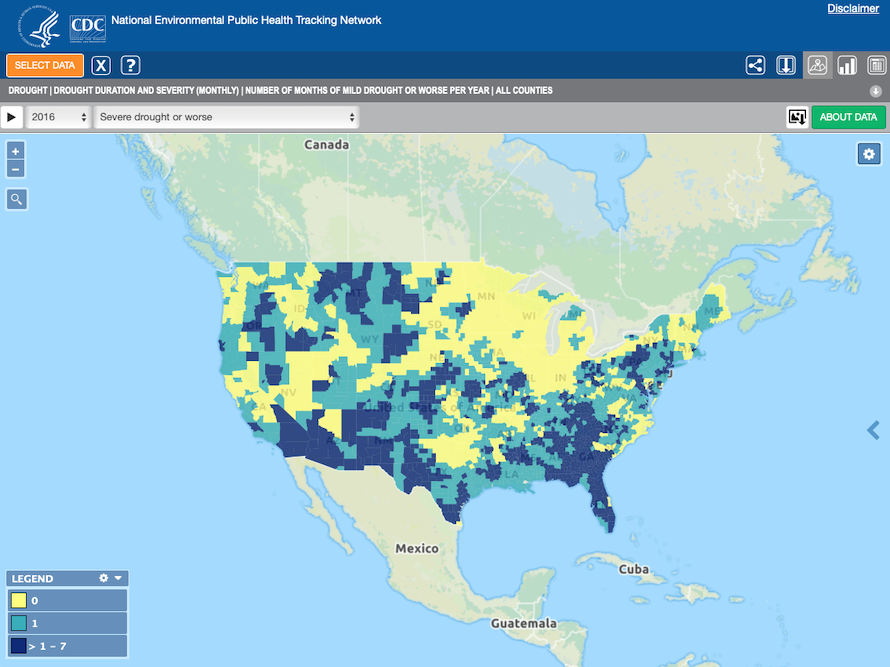This screenshot has width=890, height=667.
Task: Open the Severe drought or worse dropdown
Action: point(225,117)
